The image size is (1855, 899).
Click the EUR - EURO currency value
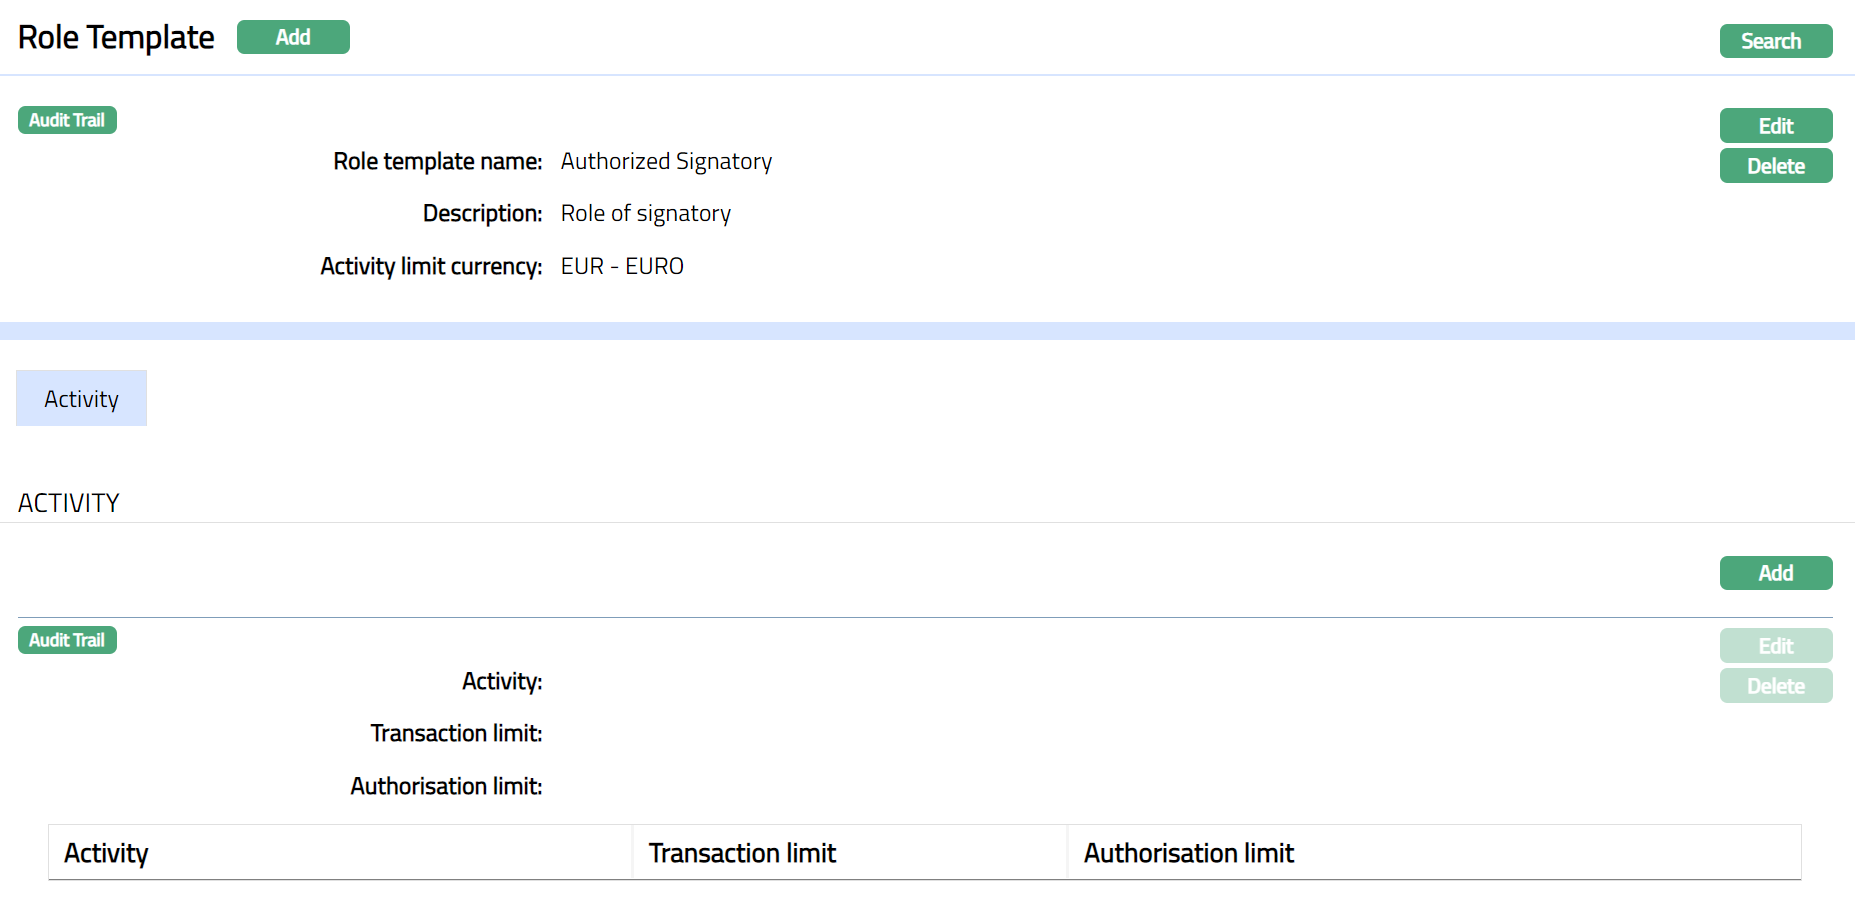tap(622, 266)
